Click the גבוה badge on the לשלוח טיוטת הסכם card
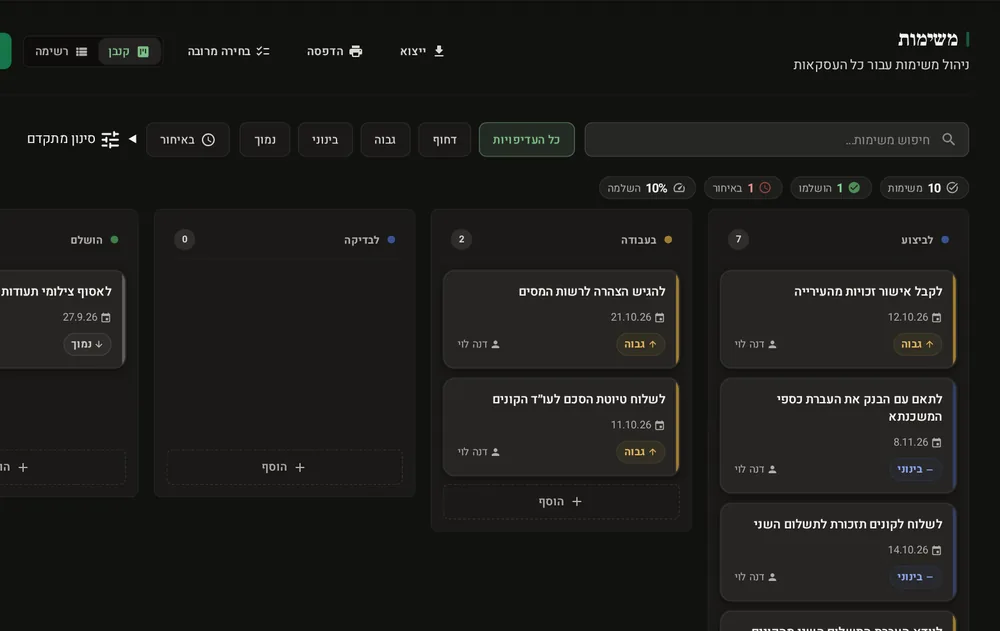 point(640,452)
